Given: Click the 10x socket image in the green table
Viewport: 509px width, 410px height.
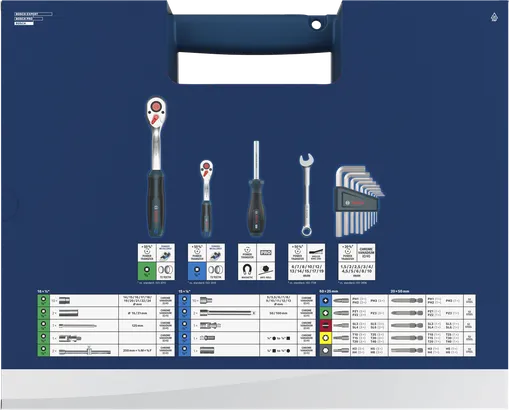Looking at the screenshot, I should 65,300.
